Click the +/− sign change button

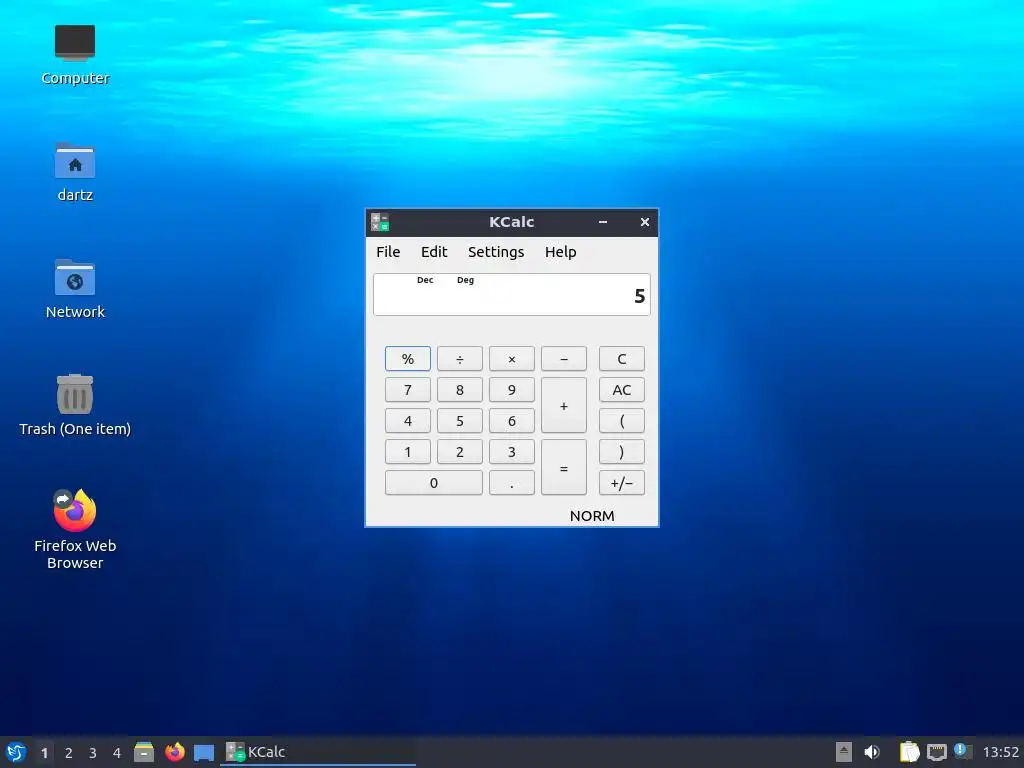point(622,483)
